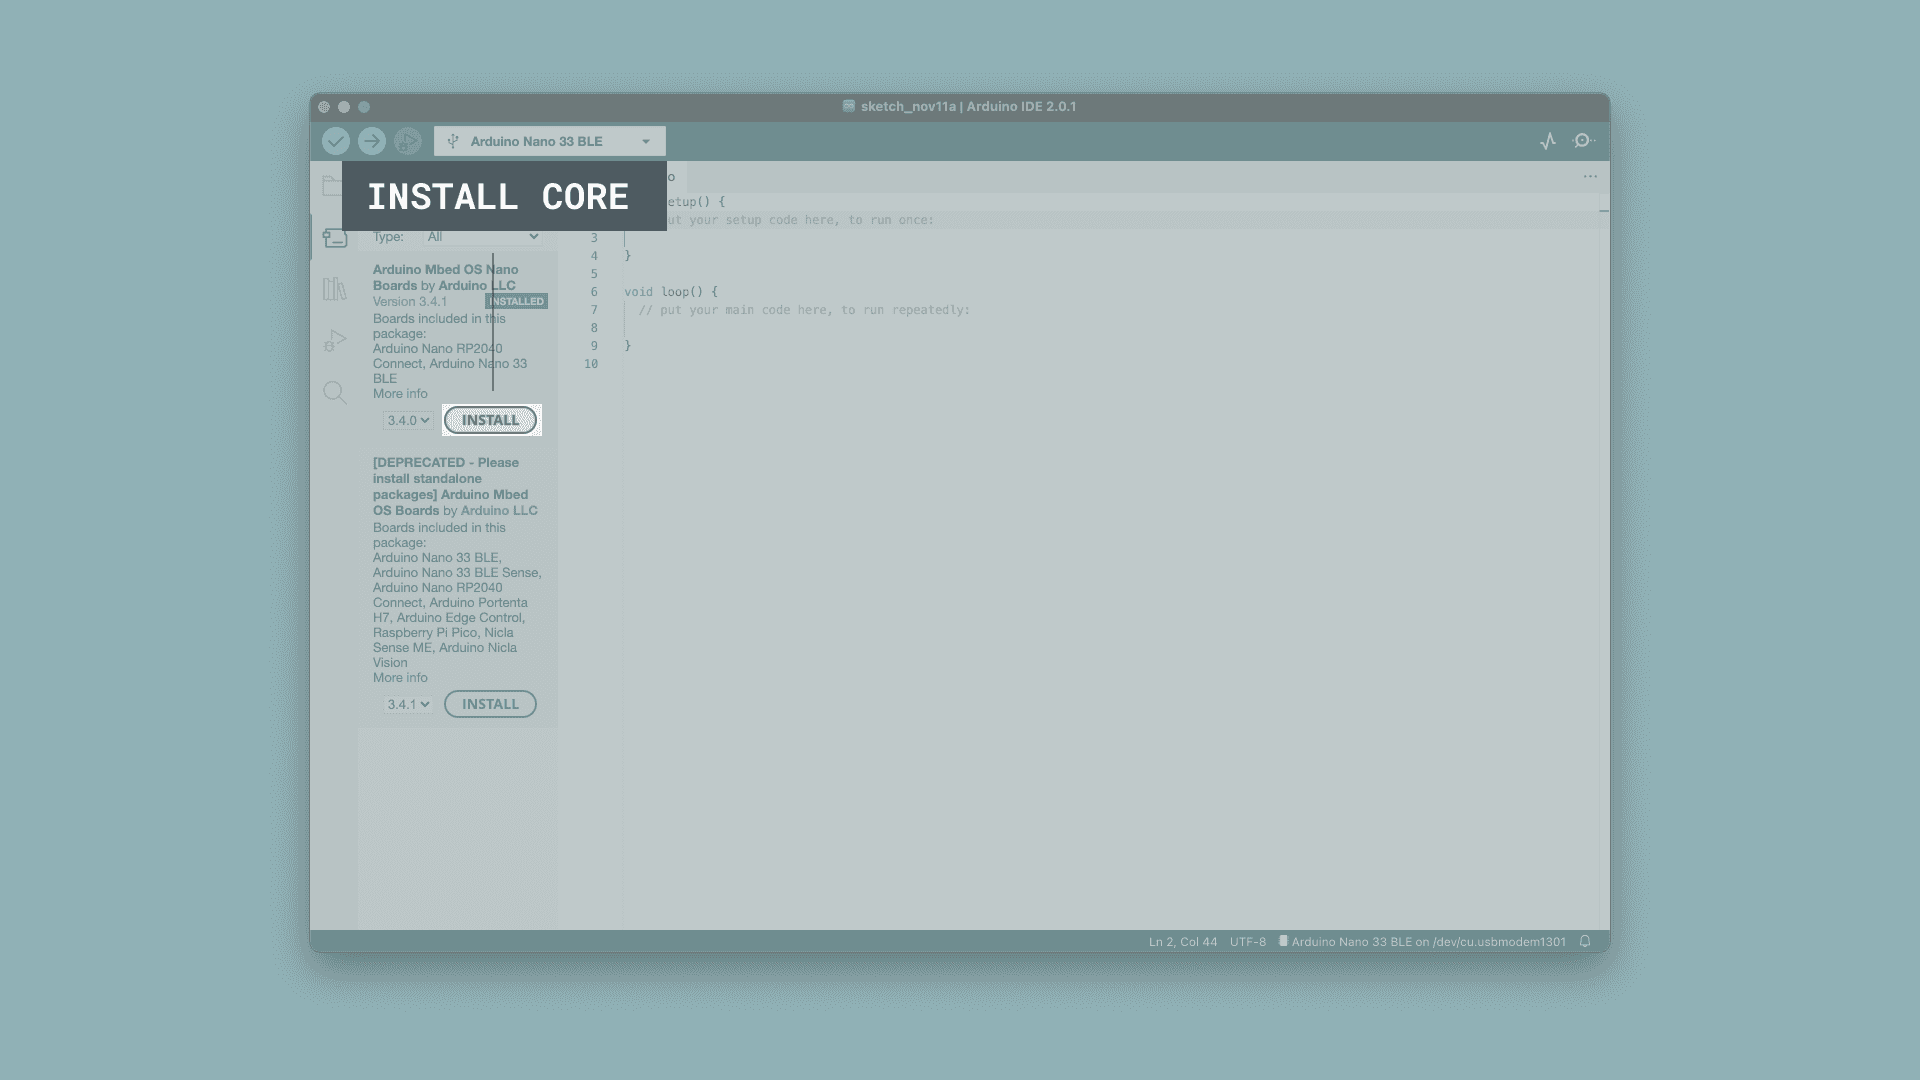Open the Serial Plotter
This screenshot has height=1080, width=1920.
pyautogui.click(x=1548, y=141)
